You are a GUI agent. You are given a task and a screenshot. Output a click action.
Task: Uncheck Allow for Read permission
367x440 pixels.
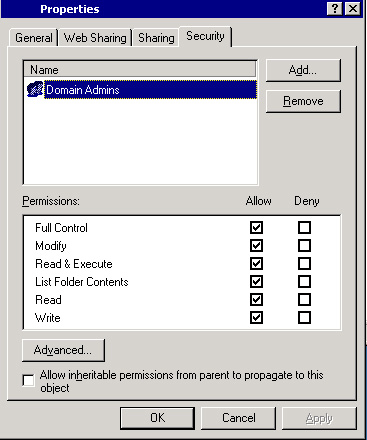pyautogui.click(x=256, y=300)
